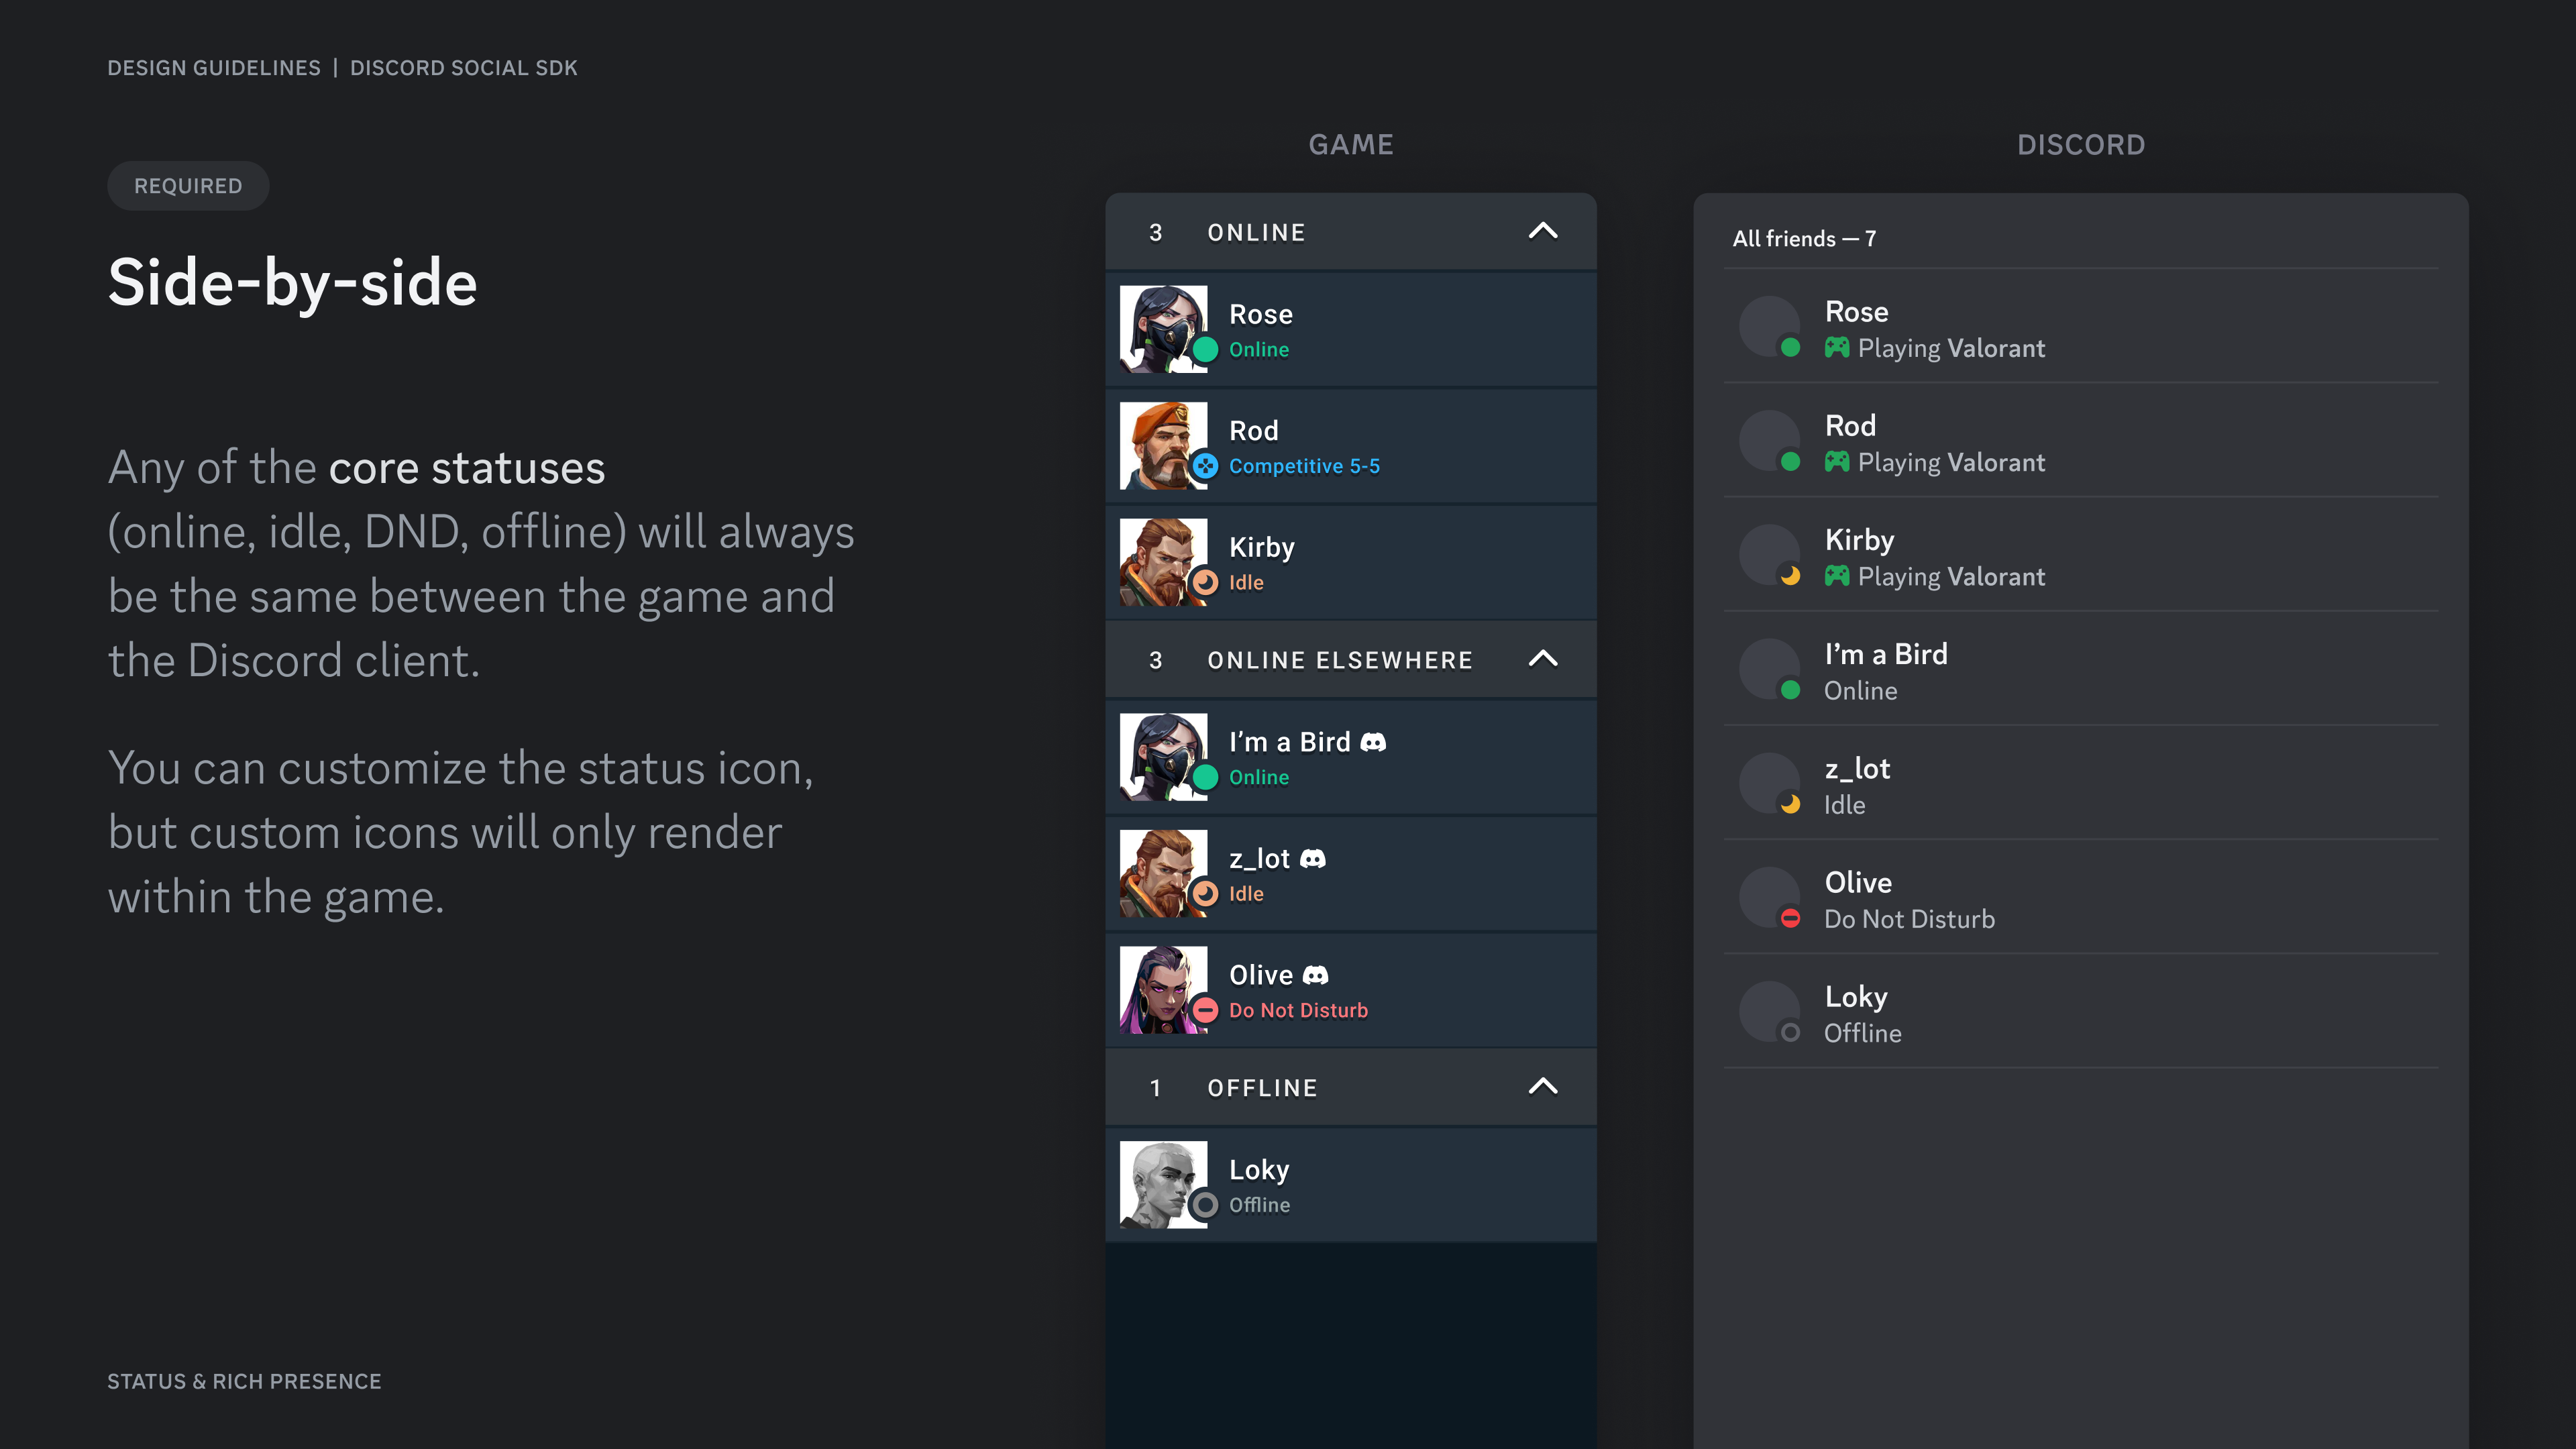2576x1449 pixels.
Task: Click Olive's red Do Not Disturb icon in game list
Action: point(1205,1010)
